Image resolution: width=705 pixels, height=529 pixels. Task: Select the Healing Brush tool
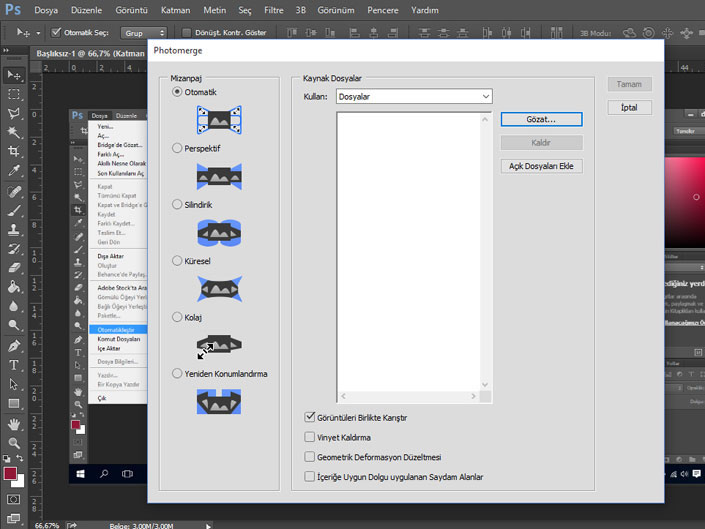[x=14, y=192]
